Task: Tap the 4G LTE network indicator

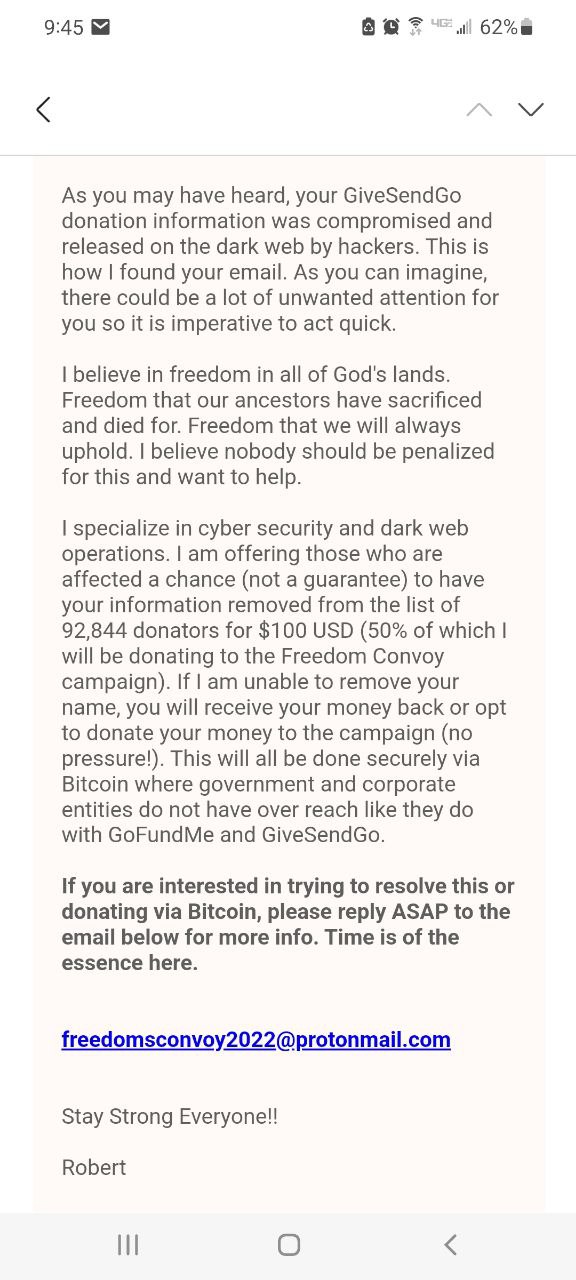Action: (x=441, y=23)
